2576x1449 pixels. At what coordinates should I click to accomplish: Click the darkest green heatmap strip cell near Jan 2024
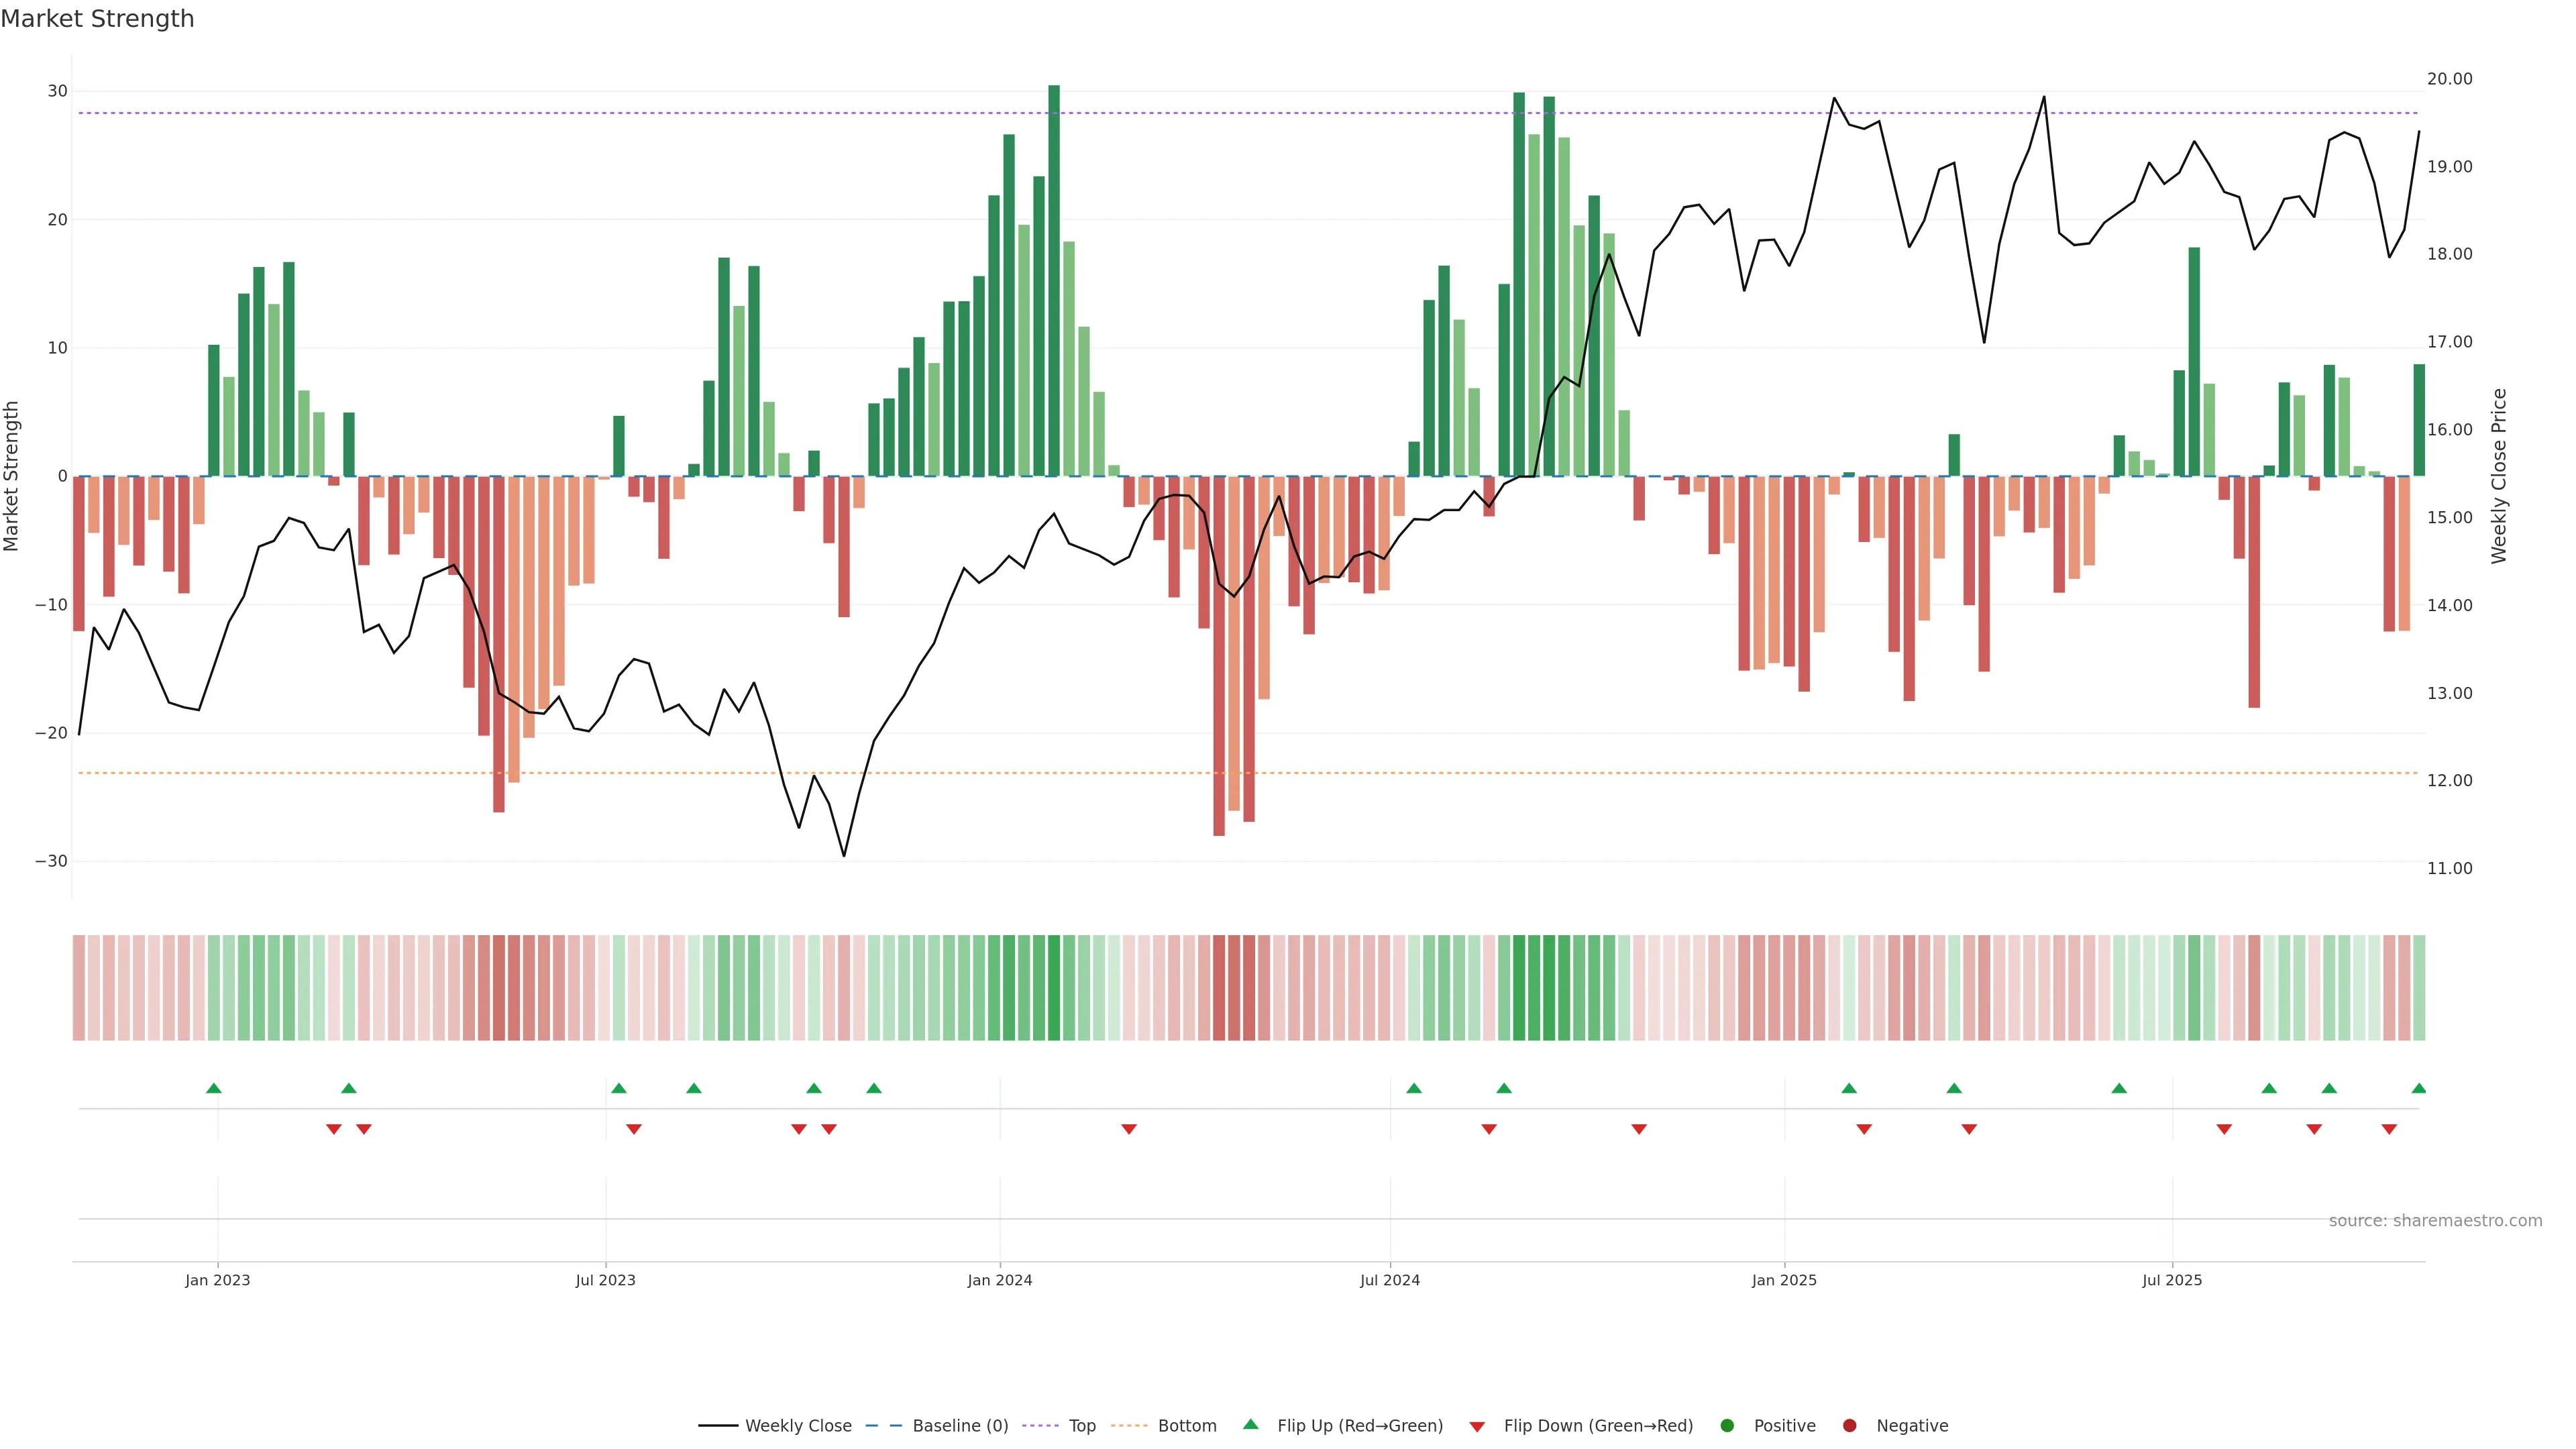coord(1054,988)
